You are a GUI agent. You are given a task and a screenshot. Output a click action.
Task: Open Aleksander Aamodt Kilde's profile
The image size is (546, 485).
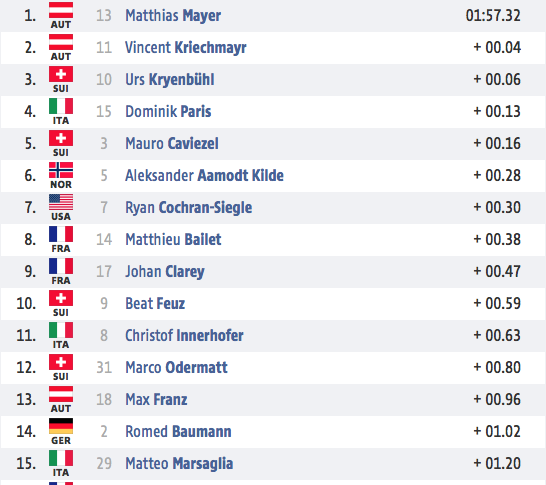point(204,175)
